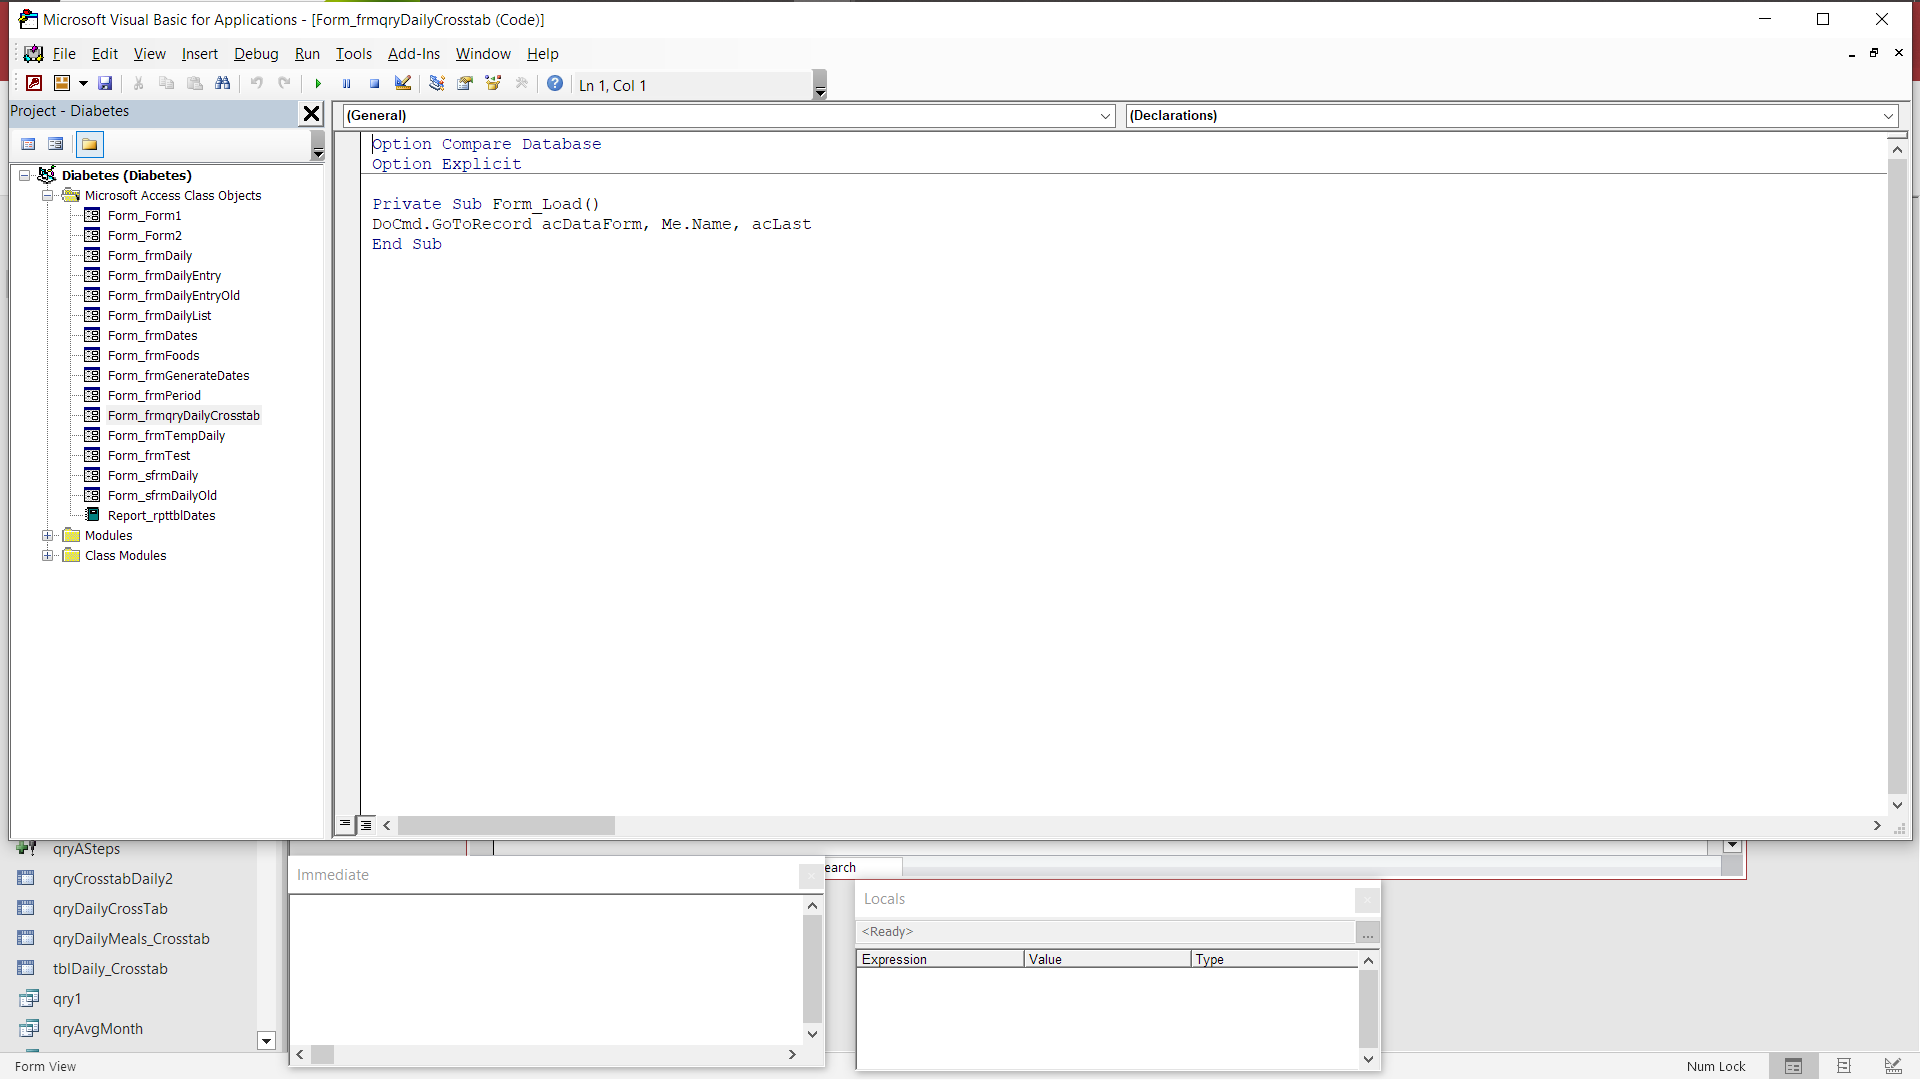Expand the Modules folder node
The height and width of the screenshot is (1080, 1920).
coord(47,536)
